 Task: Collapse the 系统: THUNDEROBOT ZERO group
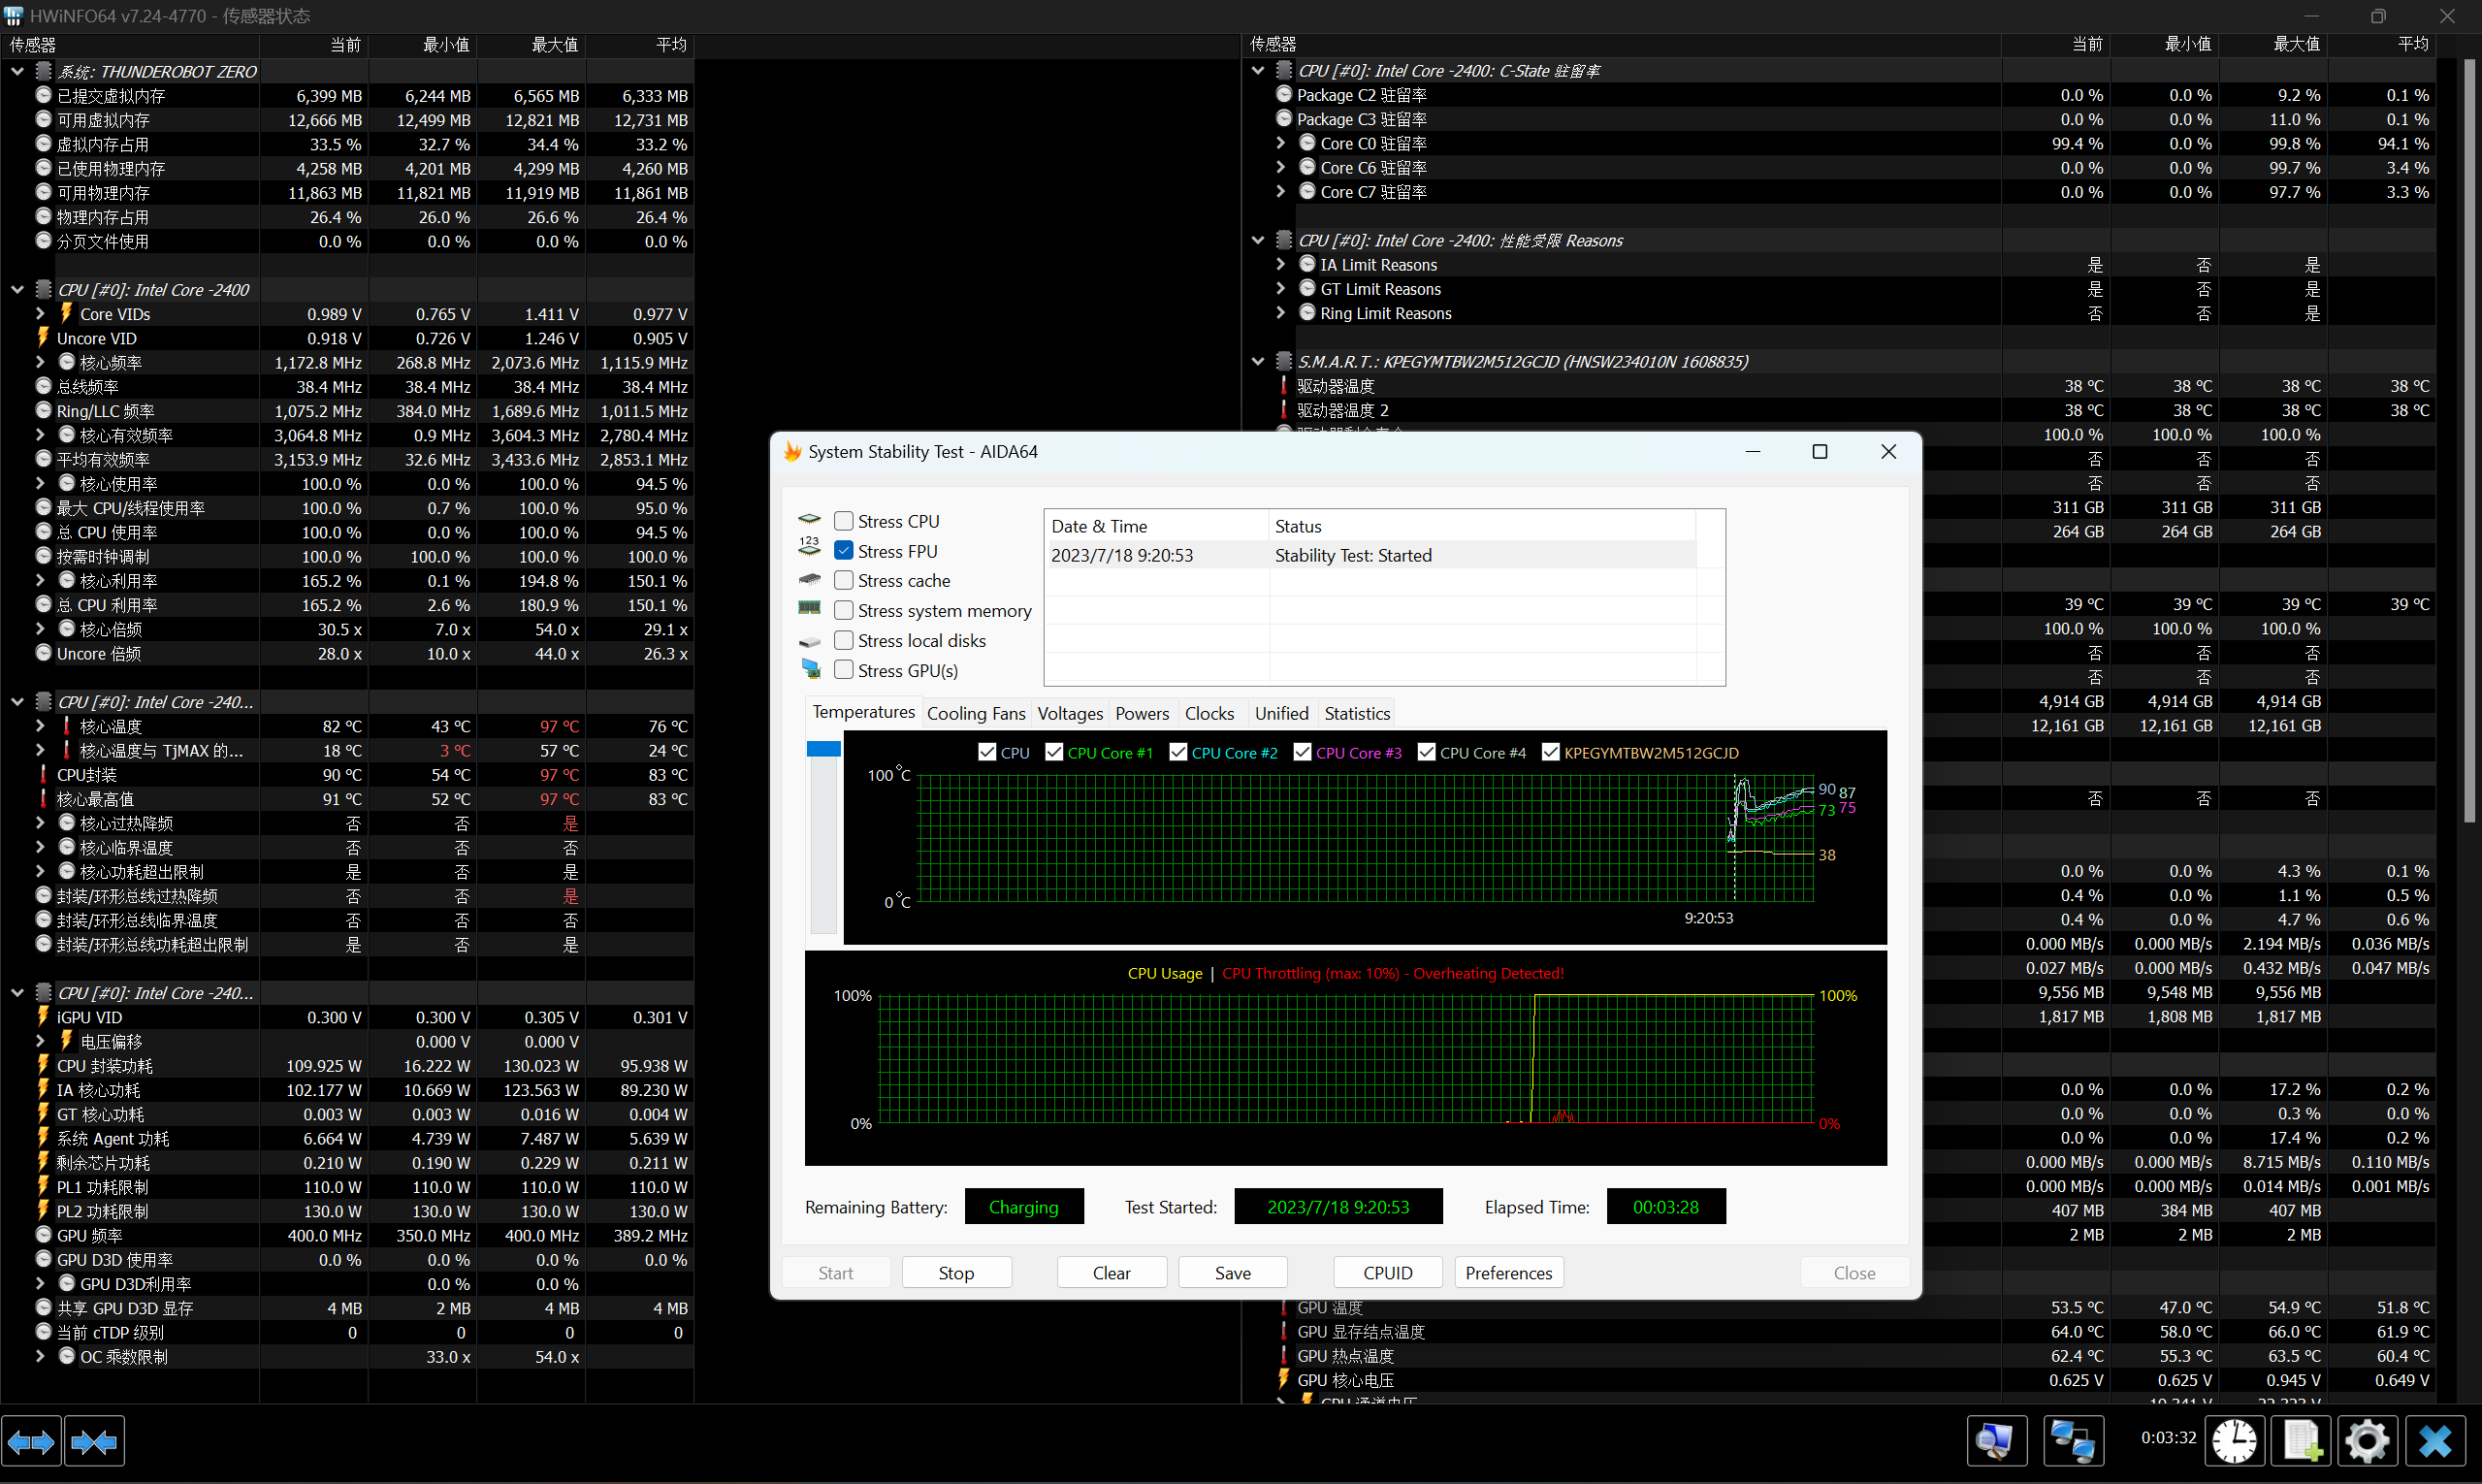point(17,71)
